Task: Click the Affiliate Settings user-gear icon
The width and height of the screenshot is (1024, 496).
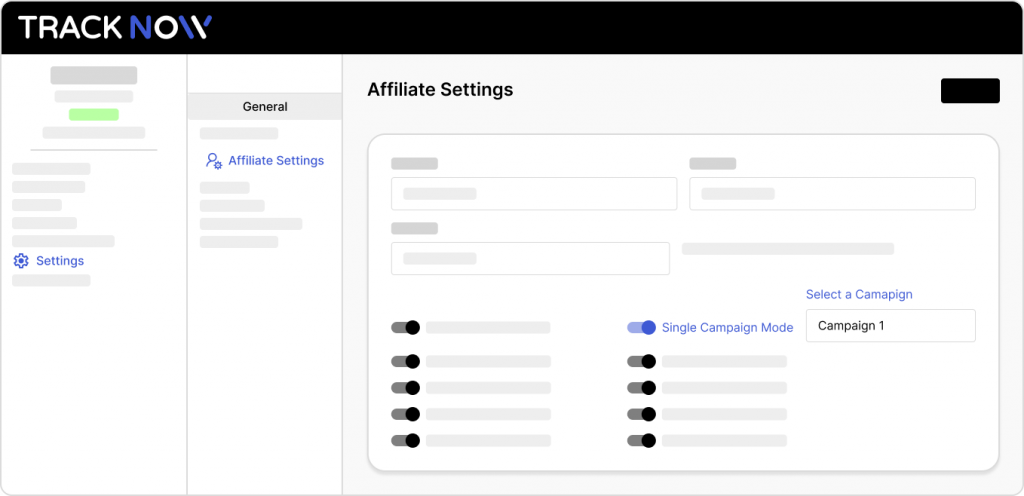Action: tap(214, 161)
